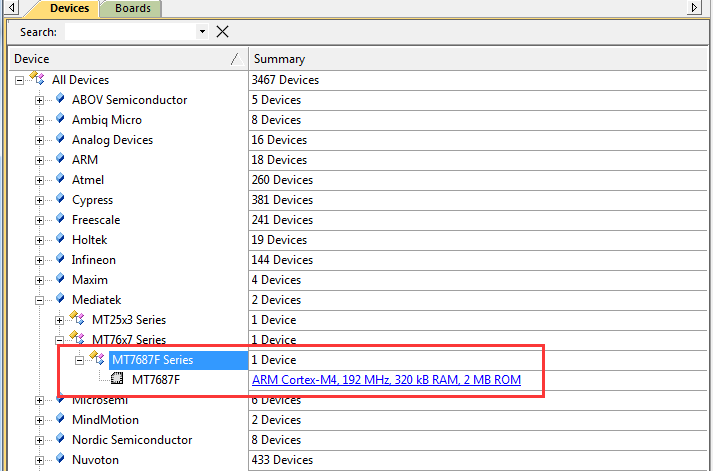713x471 pixels.
Task: Click the Maxim vendor icon
Action: (x=60, y=279)
